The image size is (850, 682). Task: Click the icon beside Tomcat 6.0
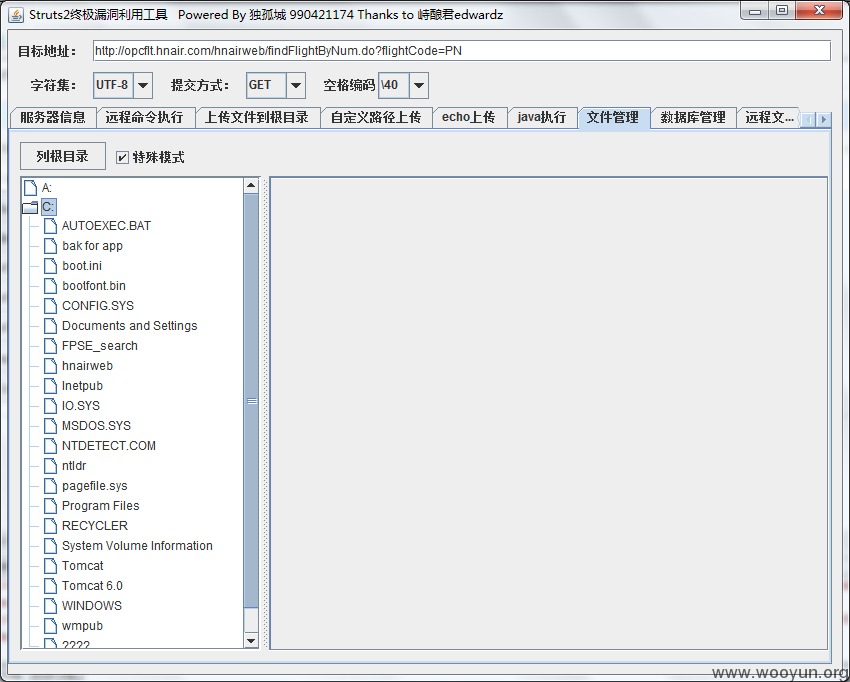(50, 586)
